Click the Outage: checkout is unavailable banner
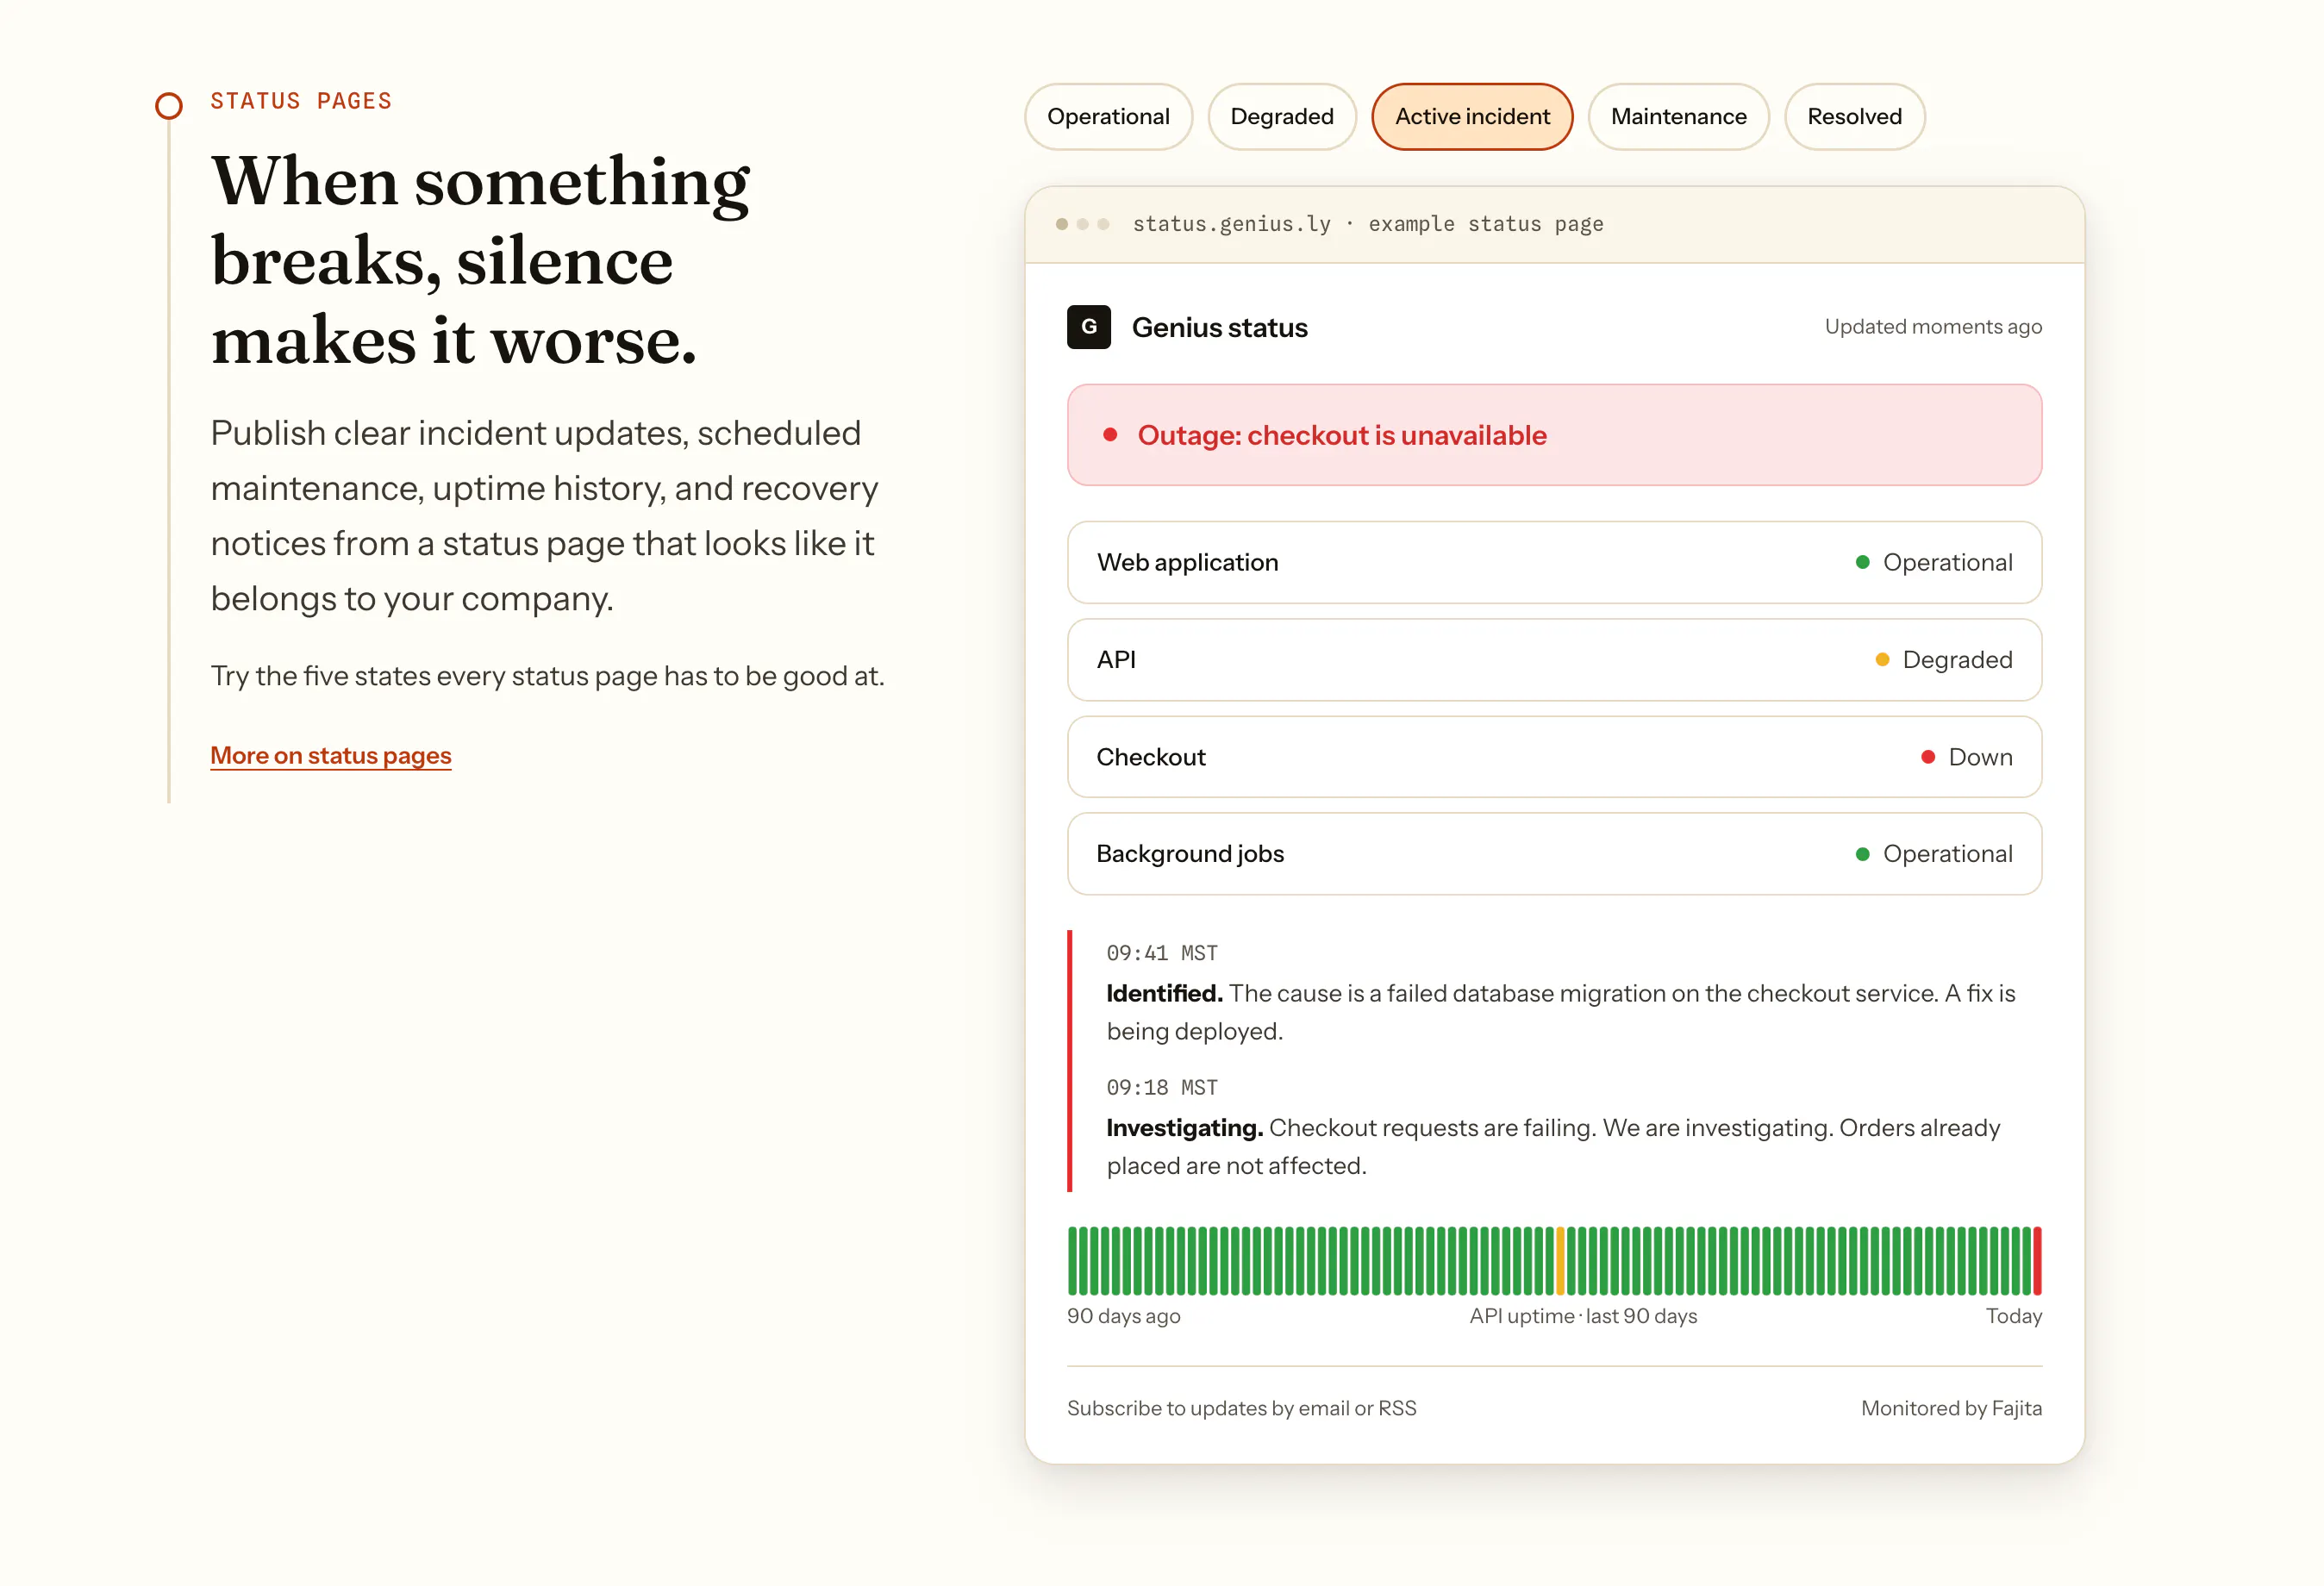The width and height of the screenshot is (2324, 1586). pos(1554,435)
